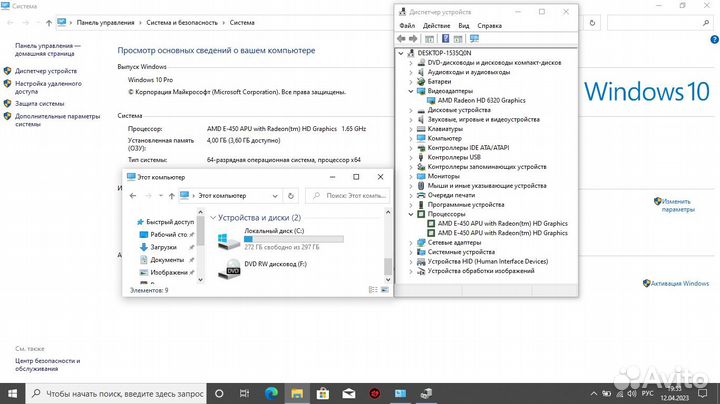Open Local Disk (C:) drive icon
Viewport: 720px width, 404px height.
tap(228, 239)
